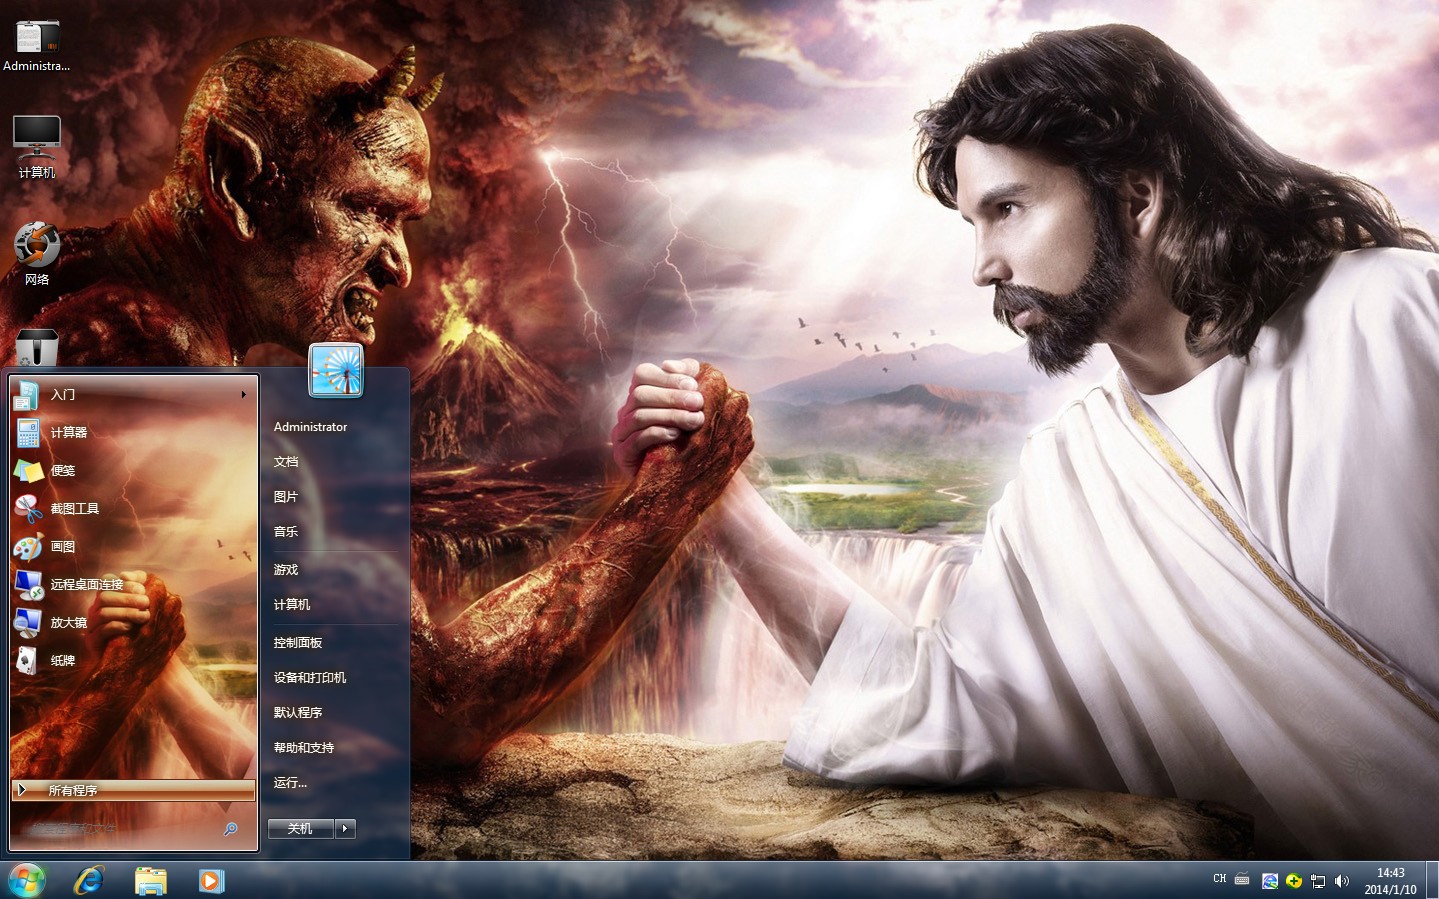1439x899 pixels.
Task: Open the arrow next to 关机
Action: [345, 828]
